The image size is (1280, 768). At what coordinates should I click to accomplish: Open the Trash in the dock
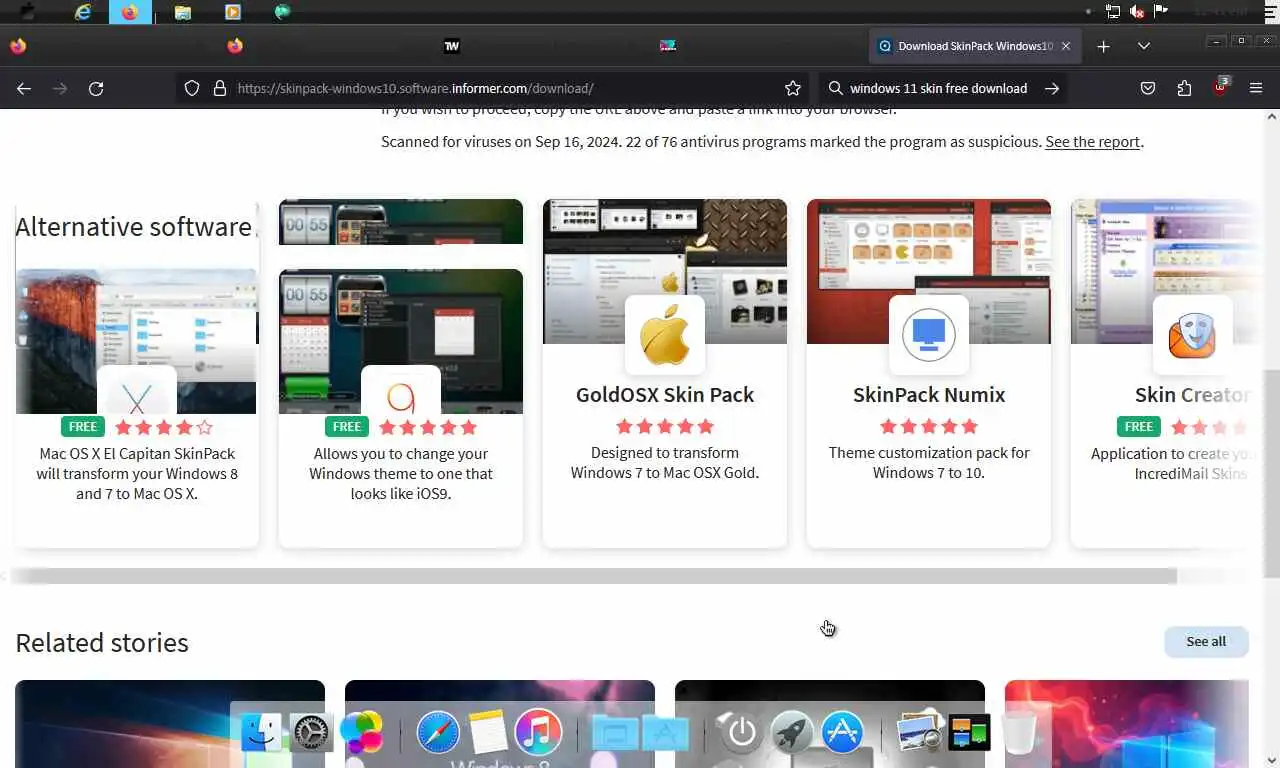click(1020, 733)
